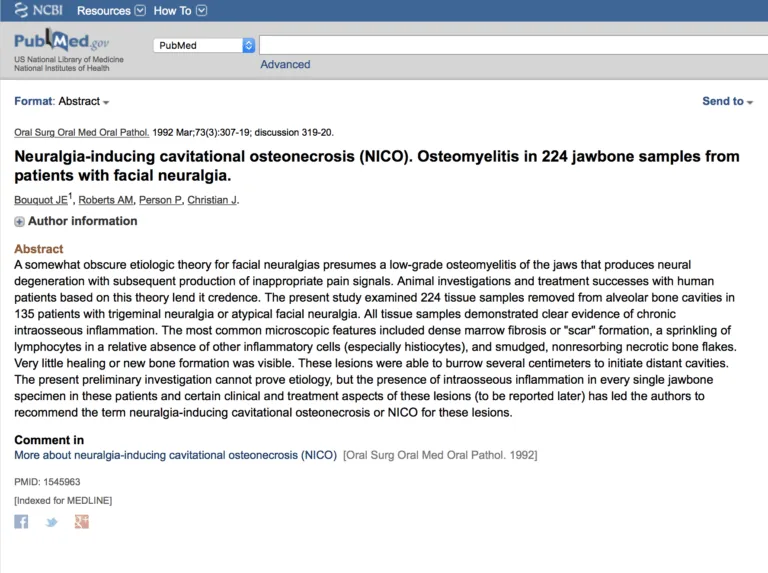This screenshot has height=573, width=768.
Task: Open the Format: Abstract dropdown
Action: click(62, 101)
